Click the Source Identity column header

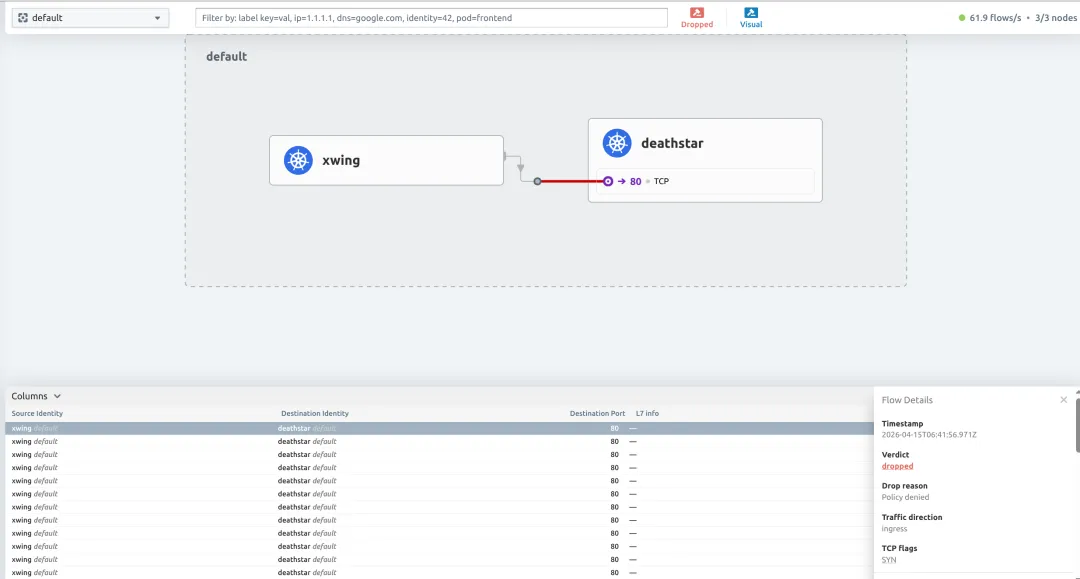point(37,413)
